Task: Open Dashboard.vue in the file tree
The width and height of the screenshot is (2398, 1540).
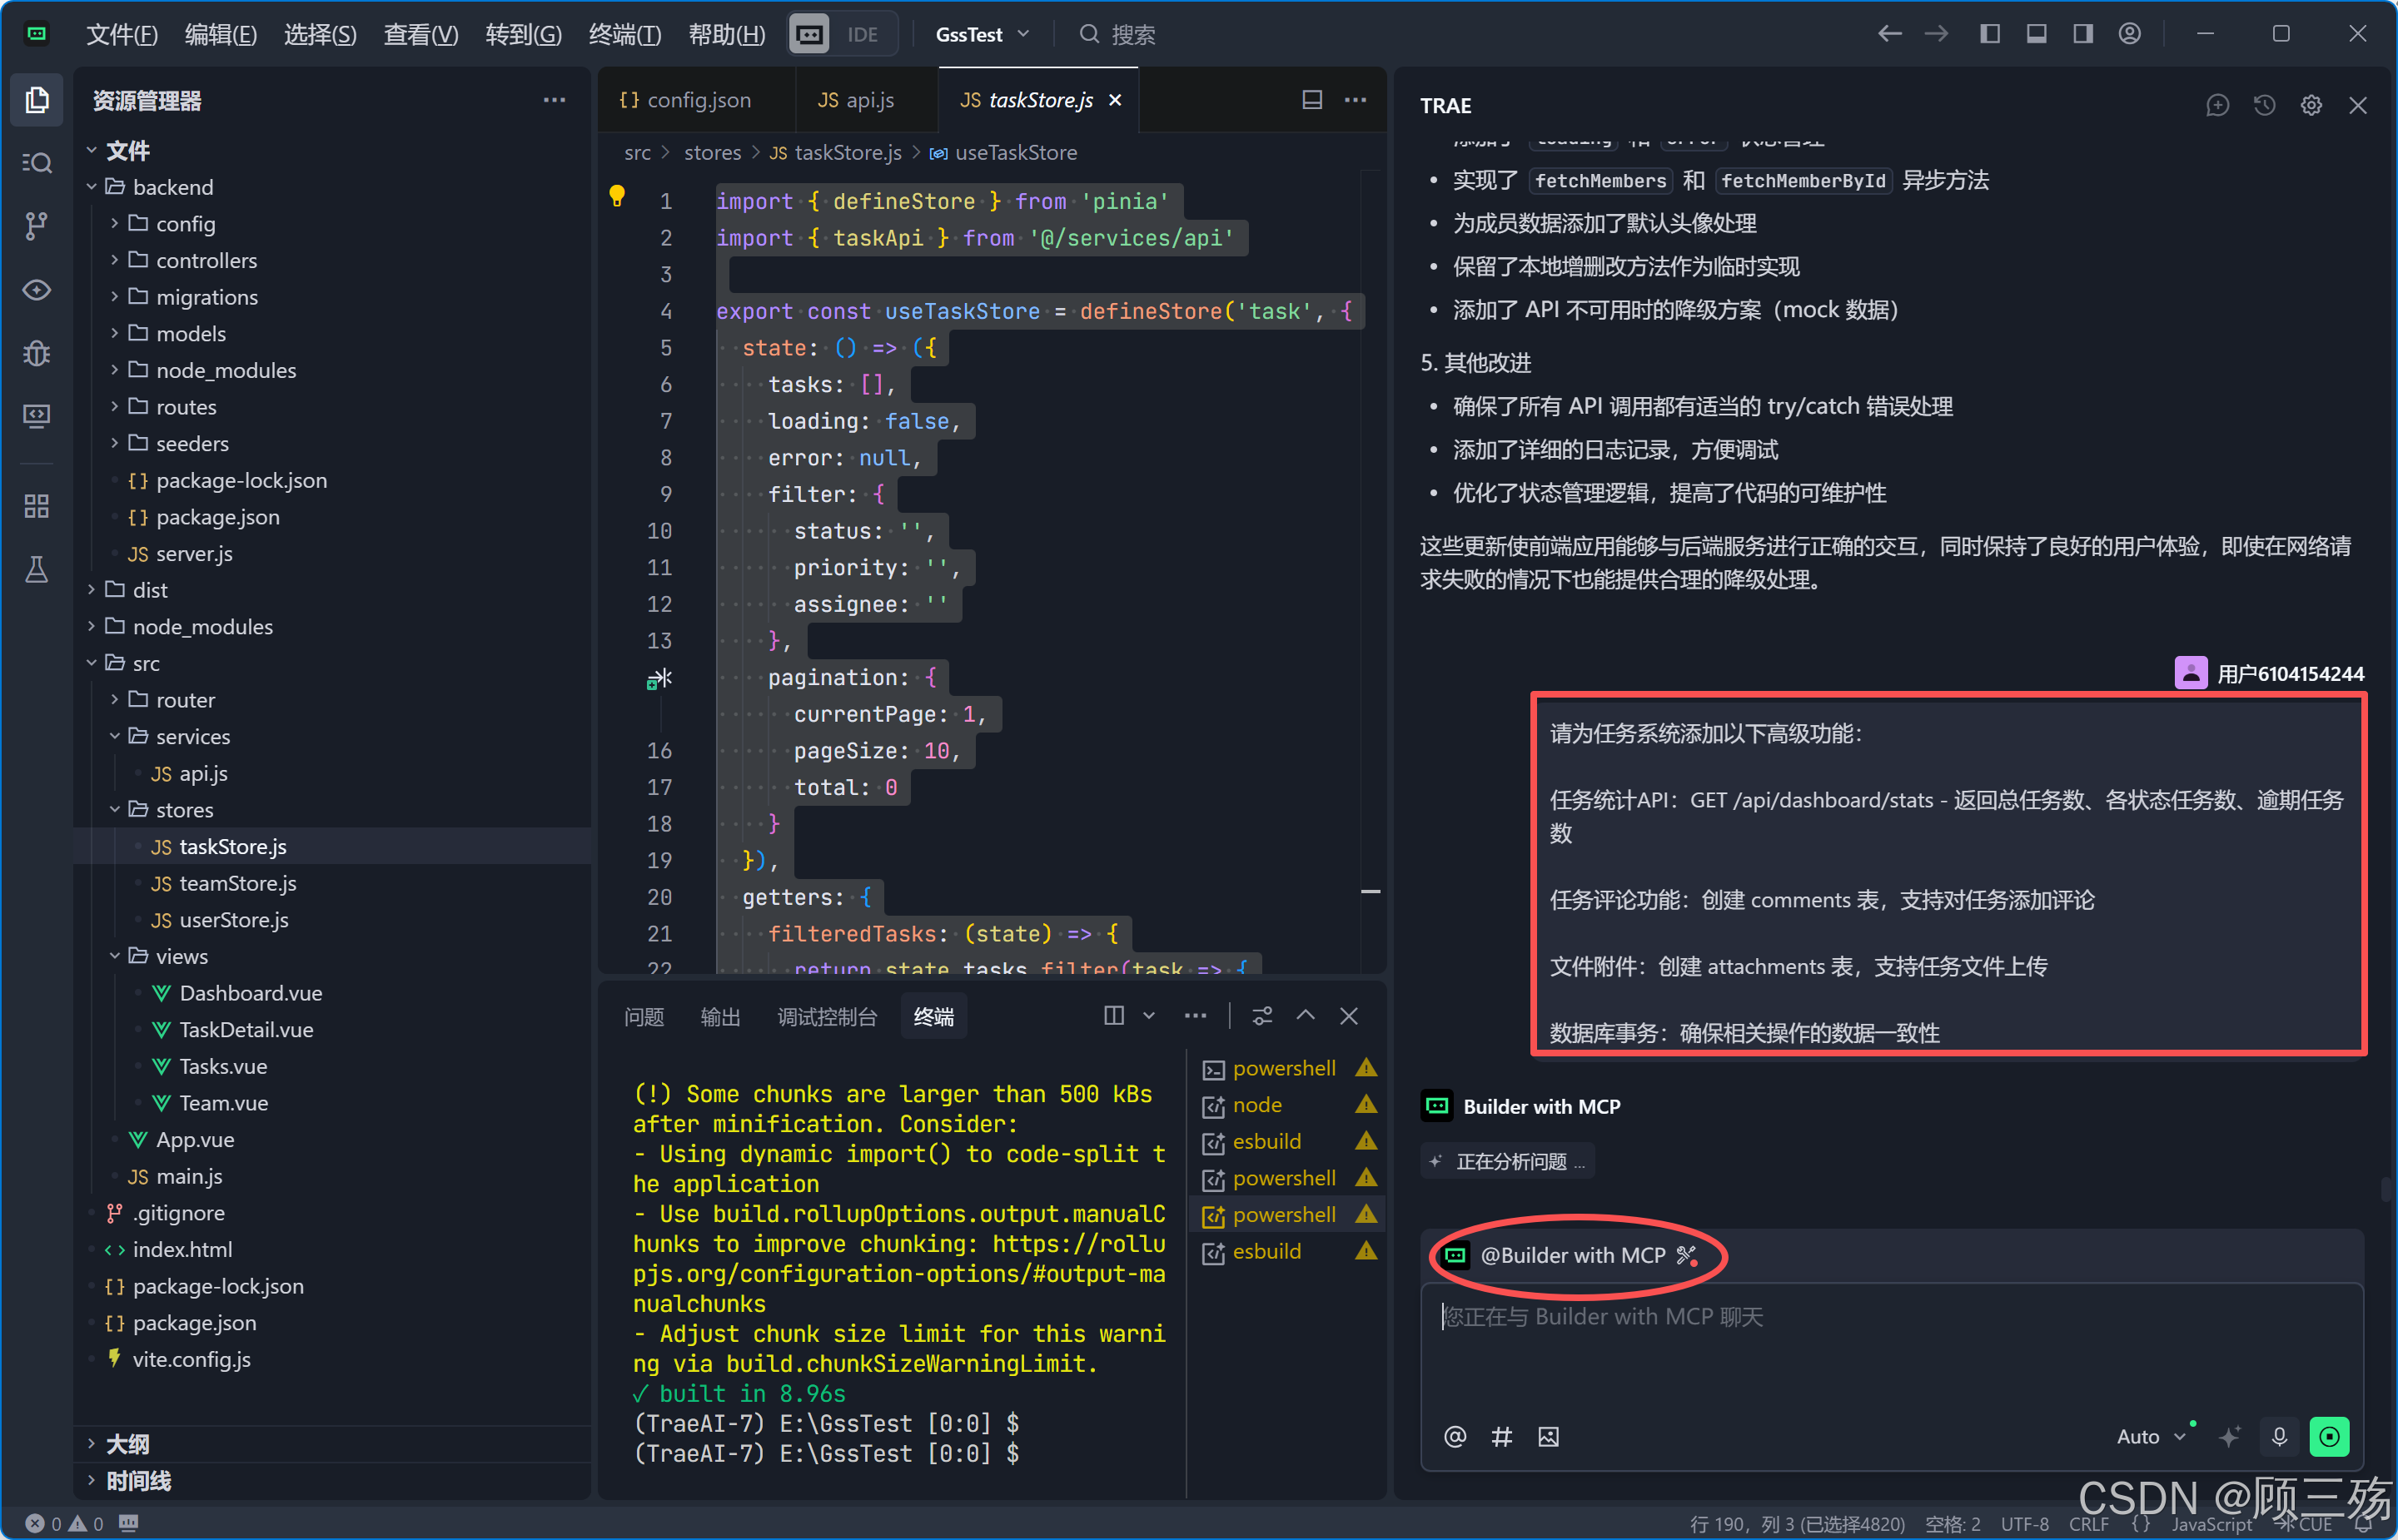Action: pyautogui.click(x=250, y=993)
